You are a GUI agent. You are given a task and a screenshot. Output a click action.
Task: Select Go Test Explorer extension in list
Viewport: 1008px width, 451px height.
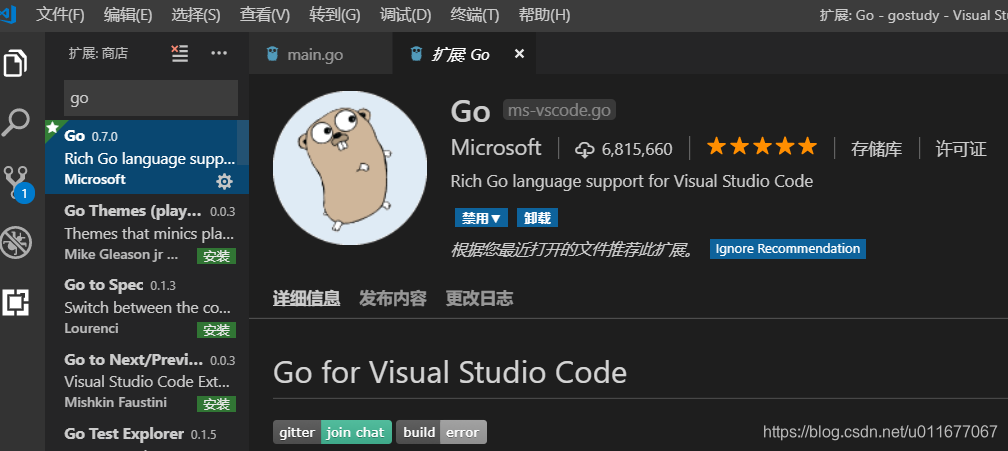pyautogui.click(x=147, y=434)
